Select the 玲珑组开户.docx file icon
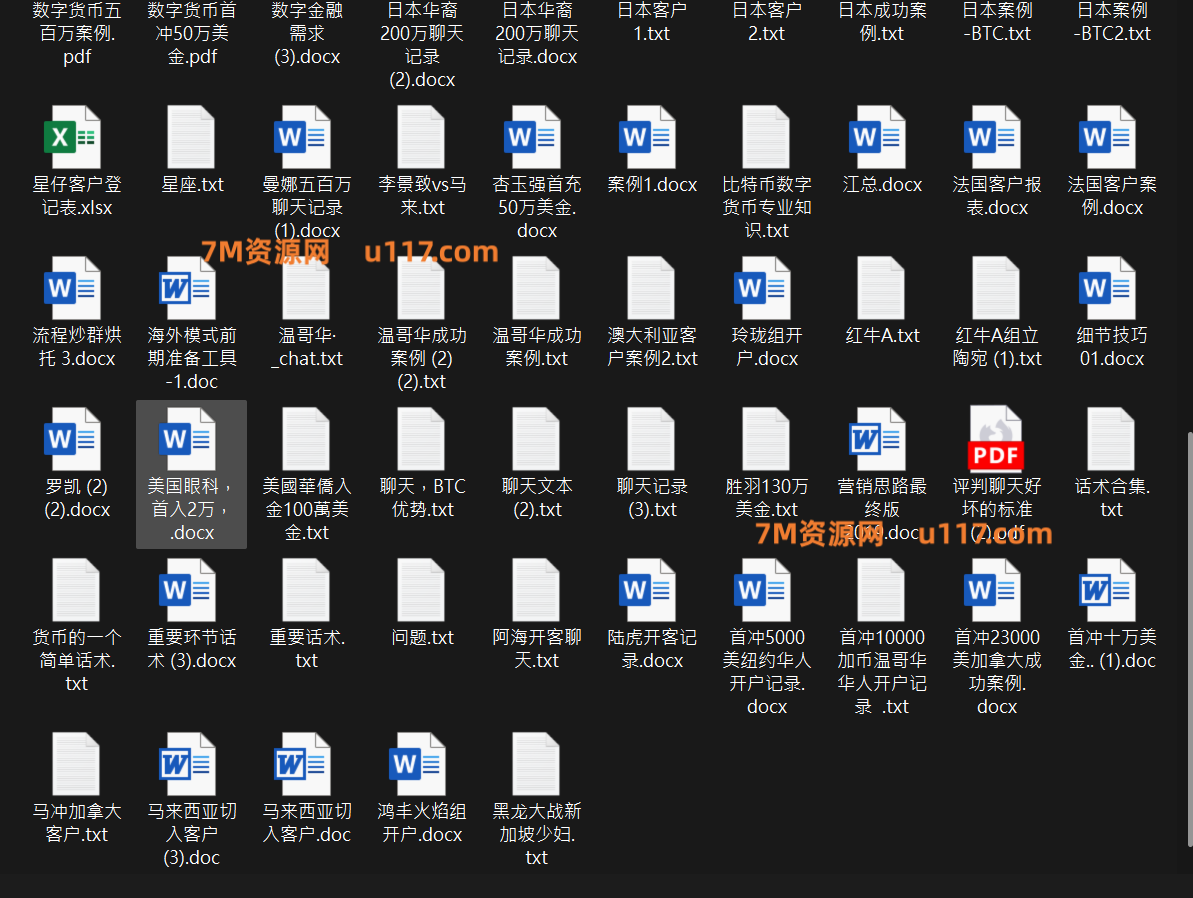The height and width of the screenshot is (898, 1193). pos(766,289)
